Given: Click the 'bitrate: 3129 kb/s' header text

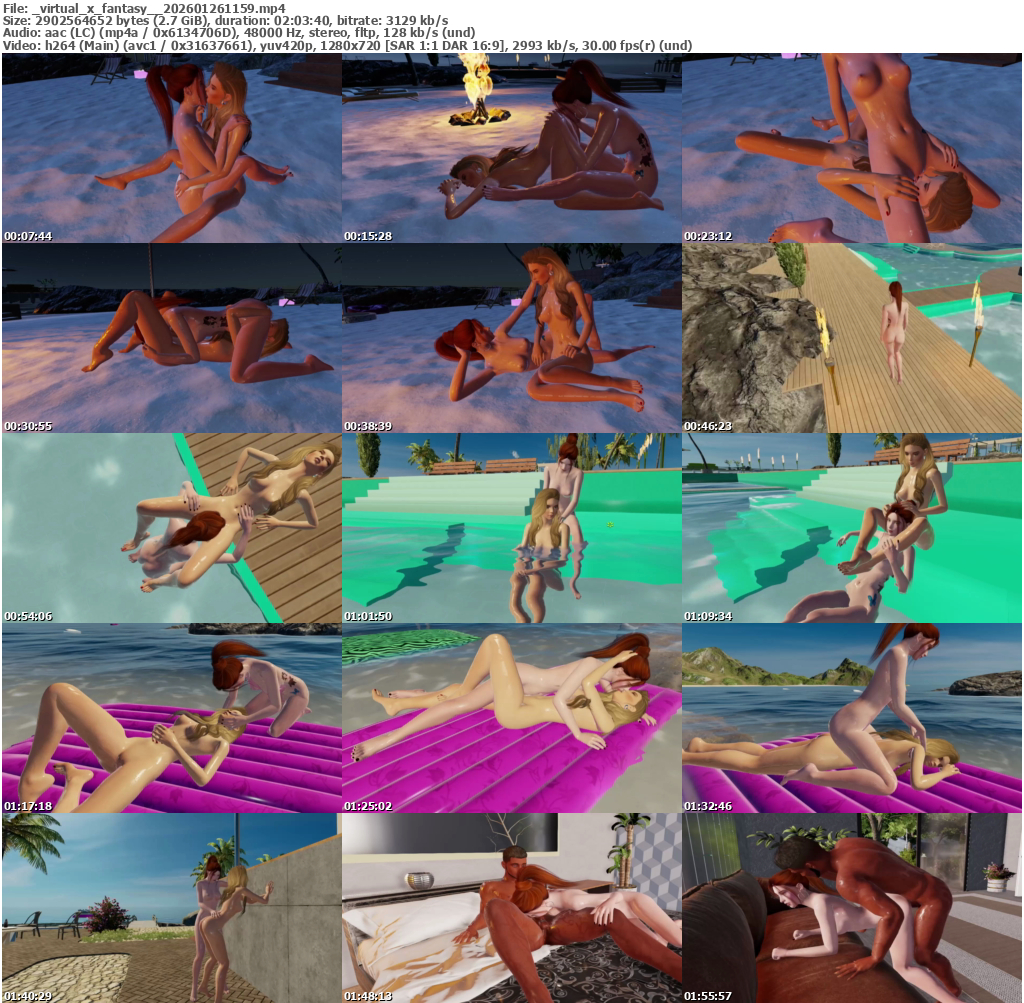Looking at the screenshot, I should pyautogui.click(x=392, y=21).
